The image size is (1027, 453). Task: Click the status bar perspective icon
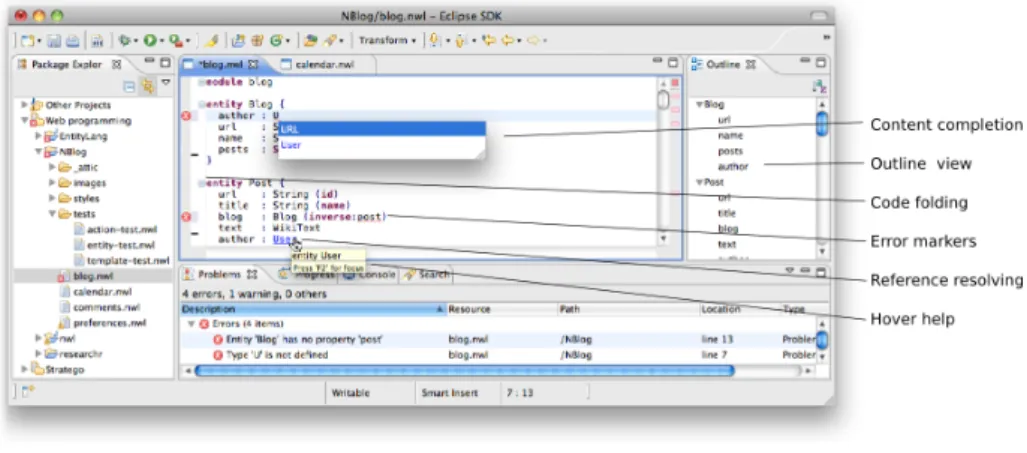pyautogui.click(x=28, y=392)
